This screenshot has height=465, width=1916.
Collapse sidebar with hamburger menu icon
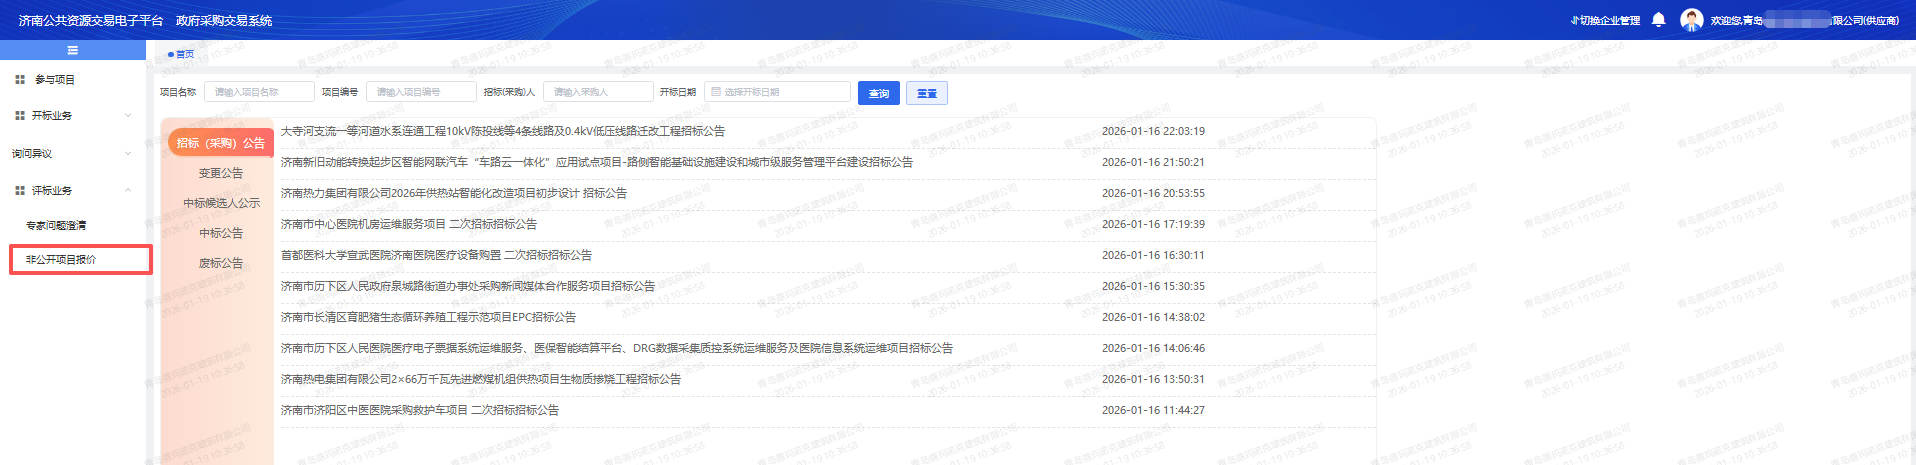click(x=72, y=50)
